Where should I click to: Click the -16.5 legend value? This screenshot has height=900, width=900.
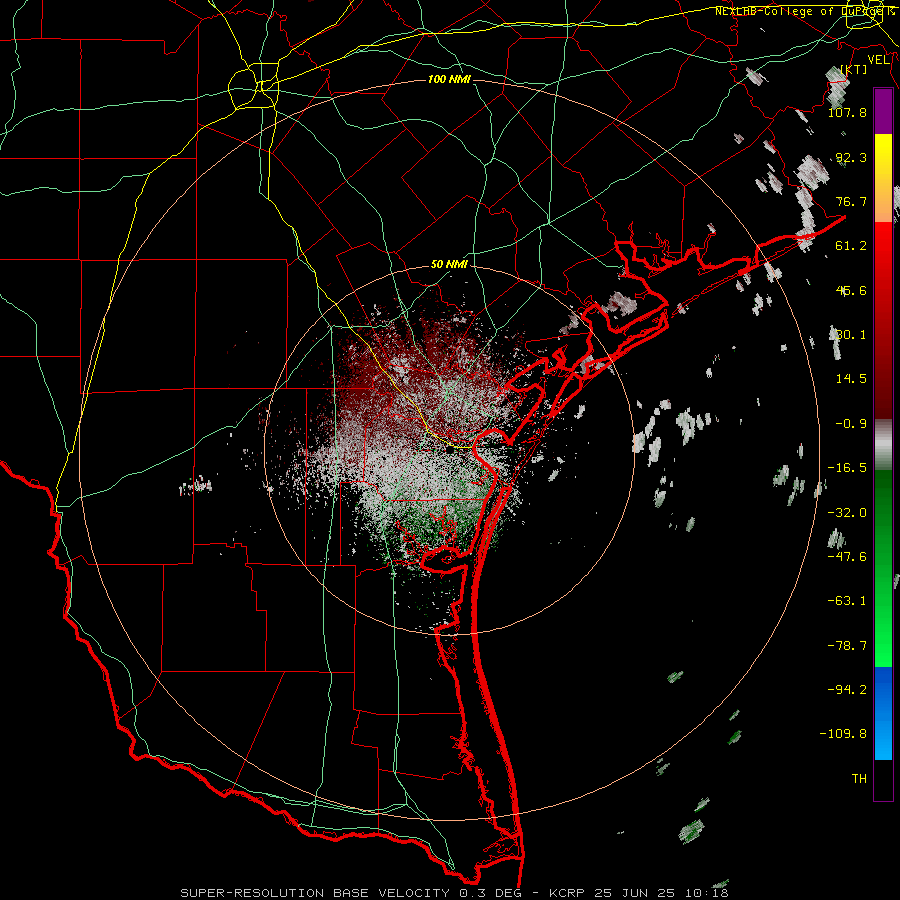847,468
